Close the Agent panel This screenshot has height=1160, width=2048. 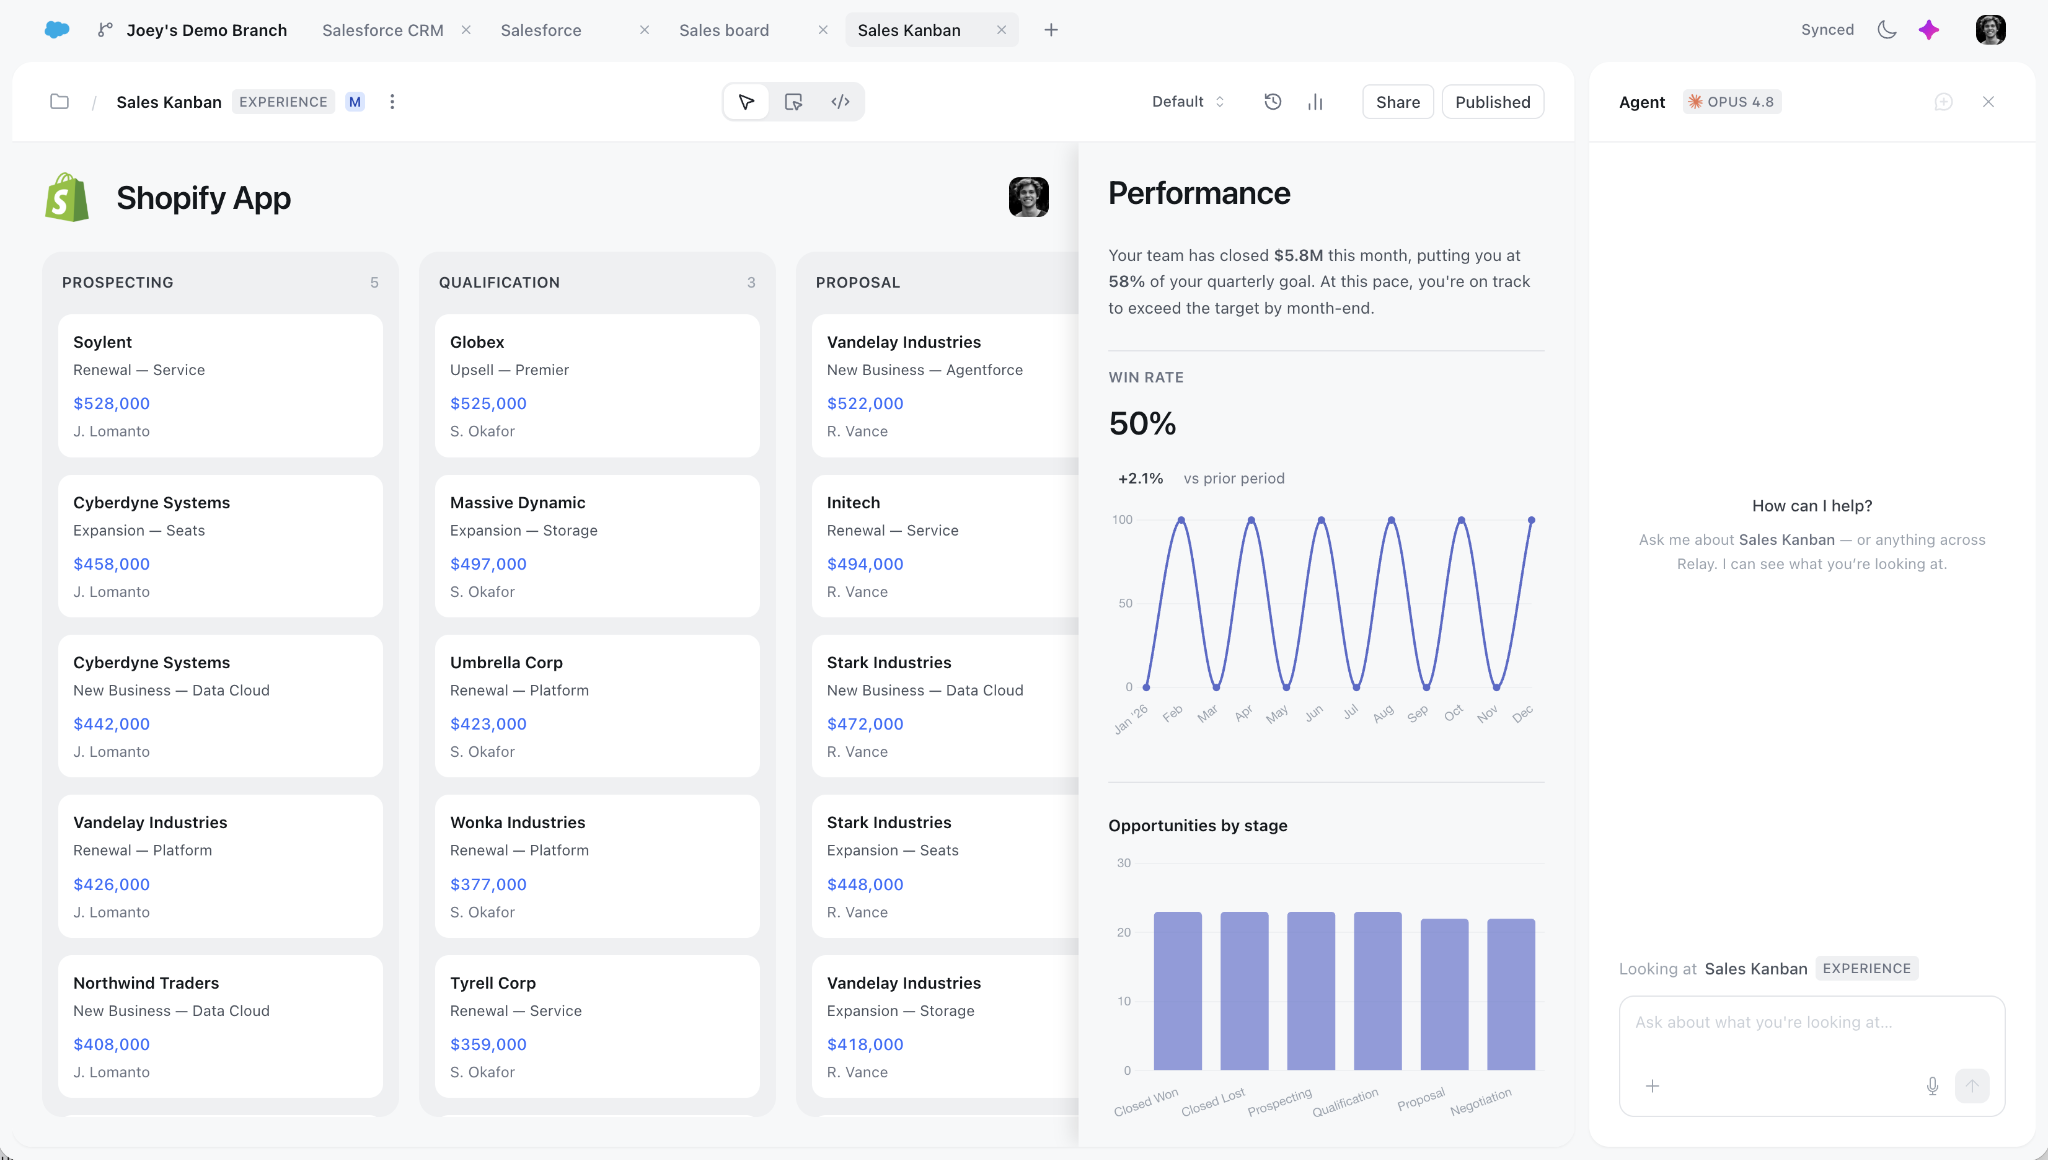click(1988, 102)
